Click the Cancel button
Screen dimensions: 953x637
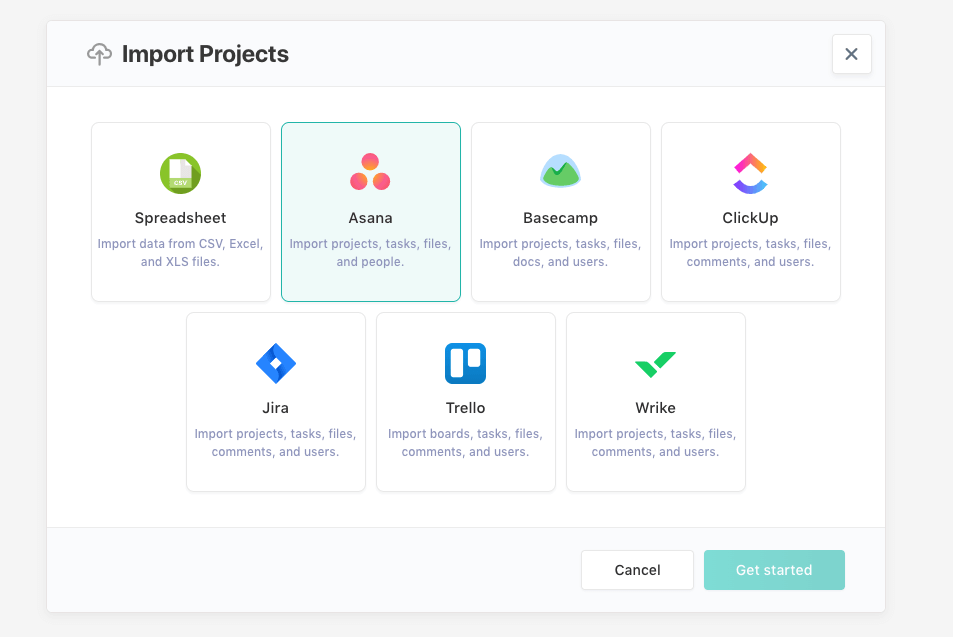637,569
